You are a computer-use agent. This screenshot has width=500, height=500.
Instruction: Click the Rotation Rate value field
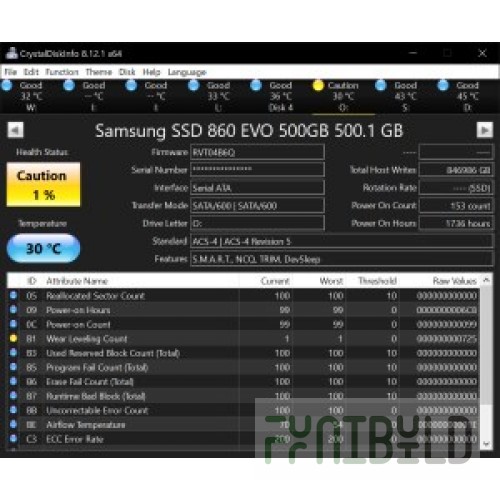click(456, 188)
